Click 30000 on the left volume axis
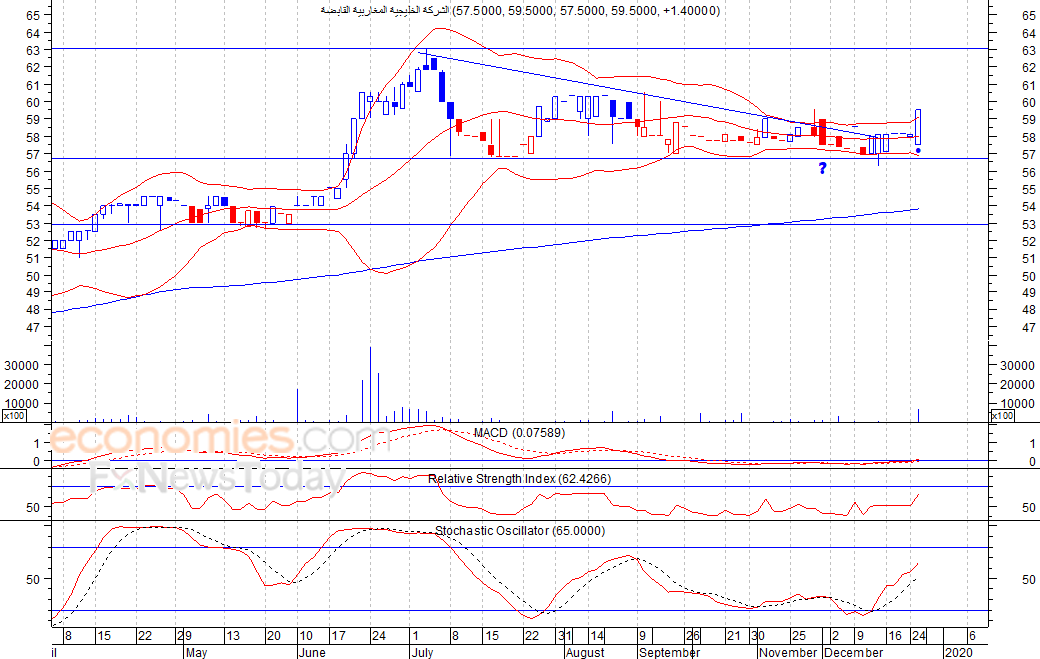The image size is (1040, 659). coord(21,365)
